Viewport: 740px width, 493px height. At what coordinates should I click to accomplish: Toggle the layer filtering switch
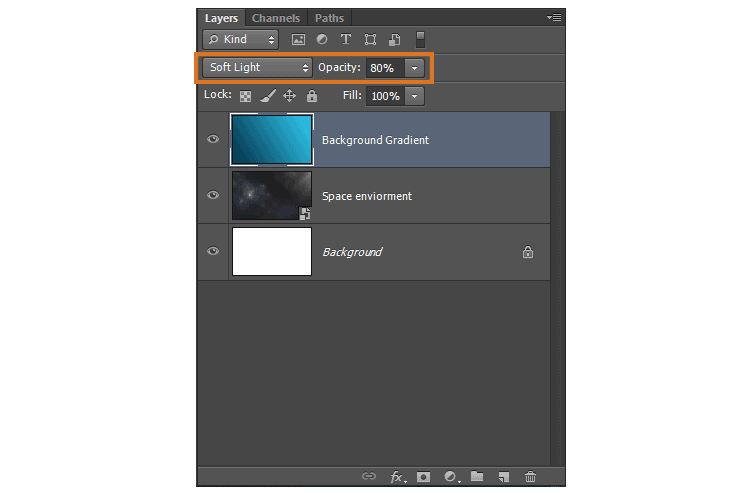coord(420,40)
